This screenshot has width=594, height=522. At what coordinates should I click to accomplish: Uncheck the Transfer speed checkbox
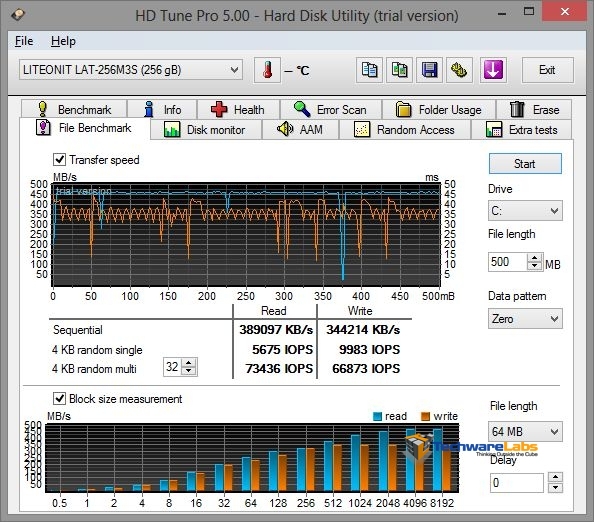click(x=59, y=159)
